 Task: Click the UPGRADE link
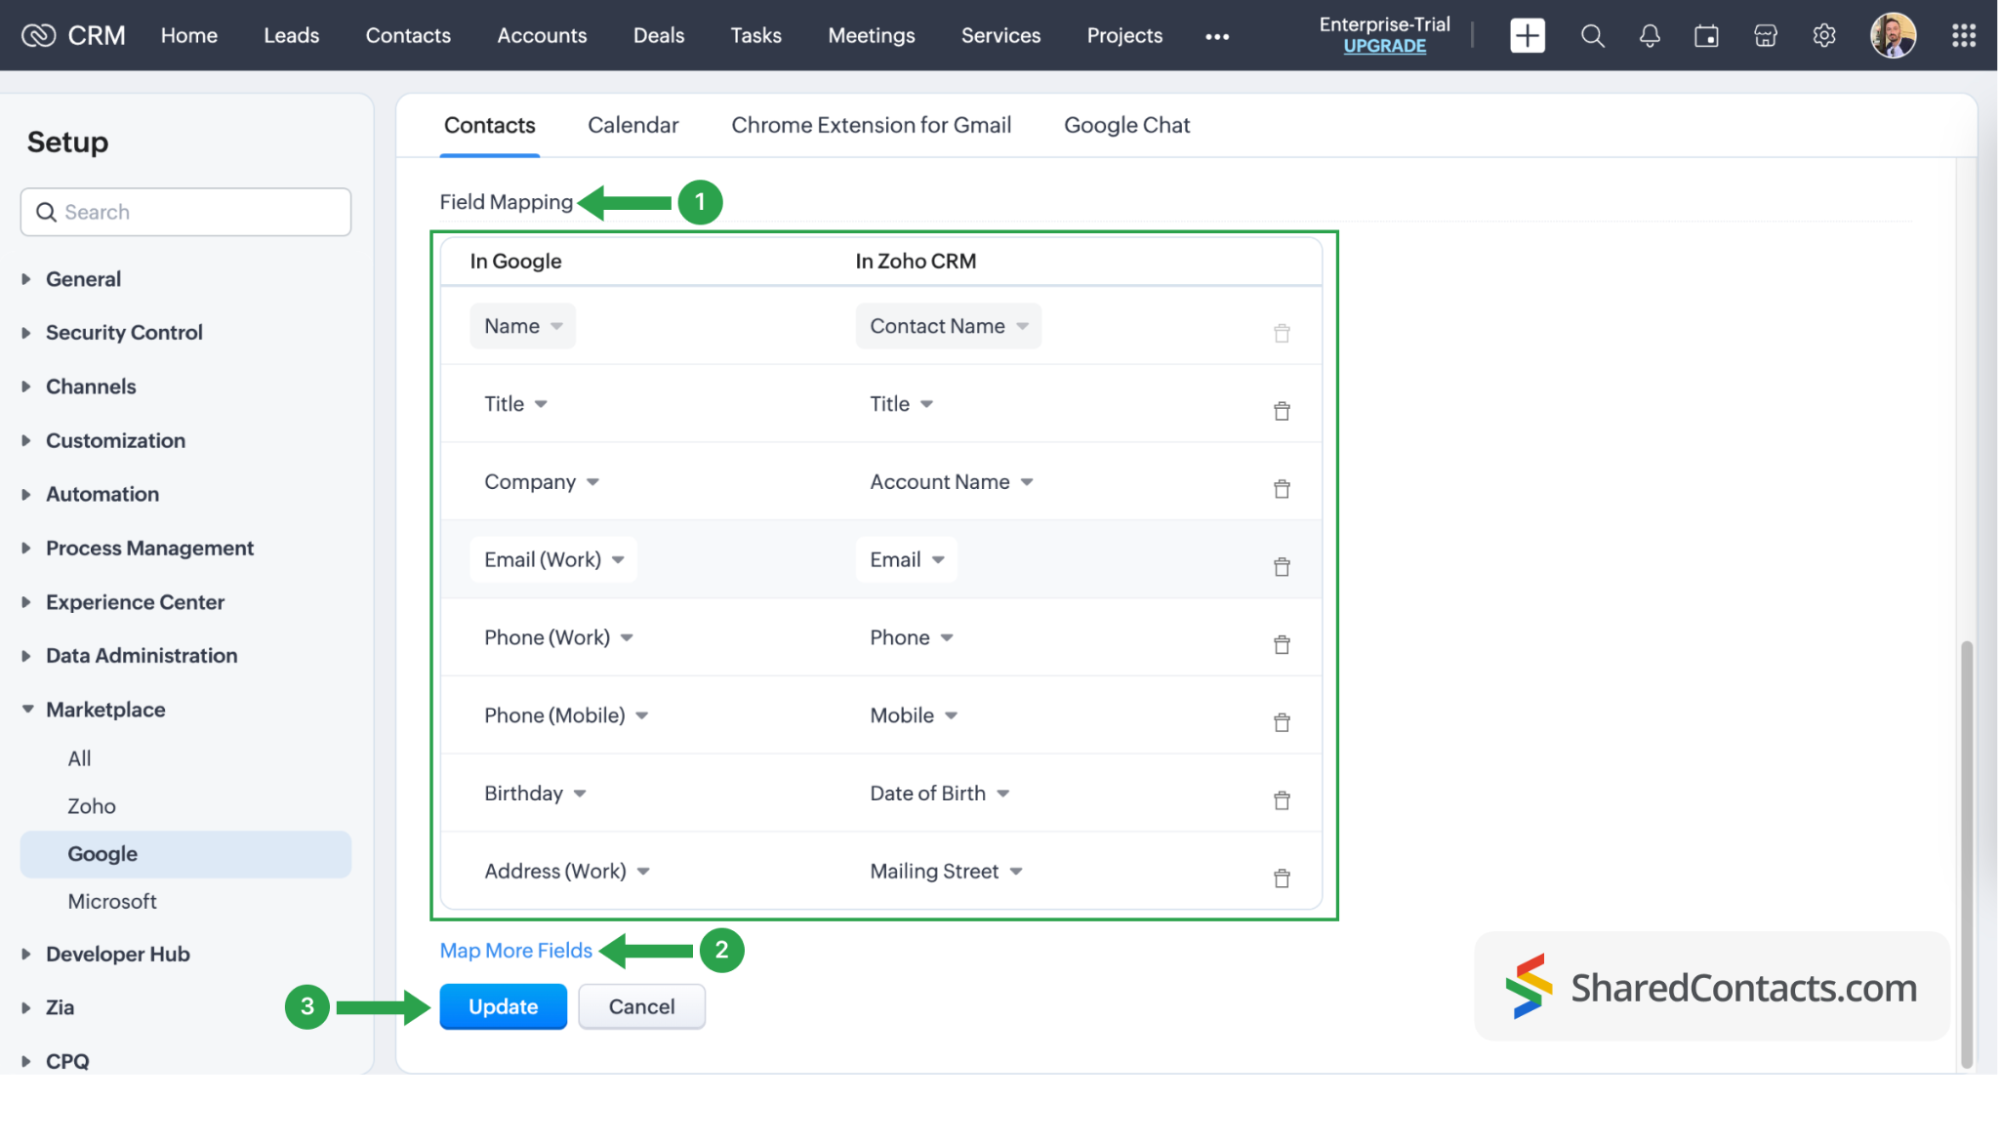1384,47
